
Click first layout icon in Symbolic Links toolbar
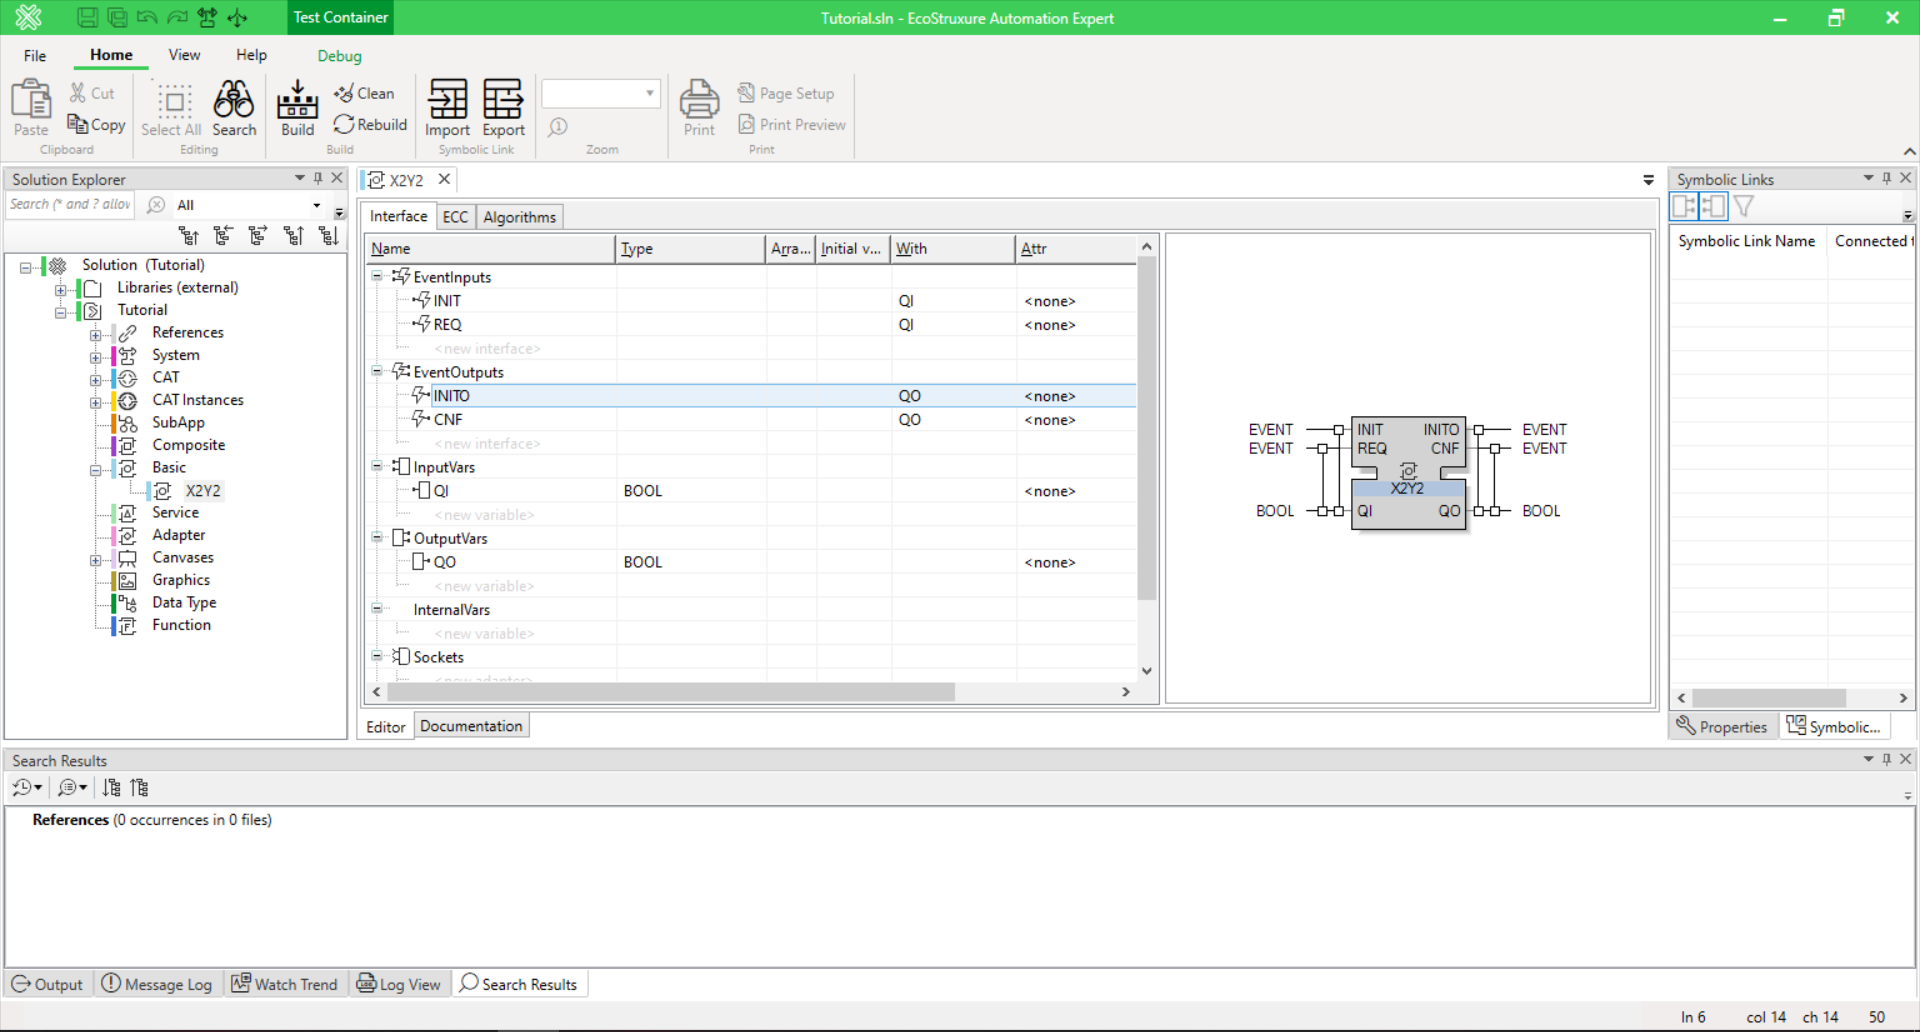coord(1685,206)
